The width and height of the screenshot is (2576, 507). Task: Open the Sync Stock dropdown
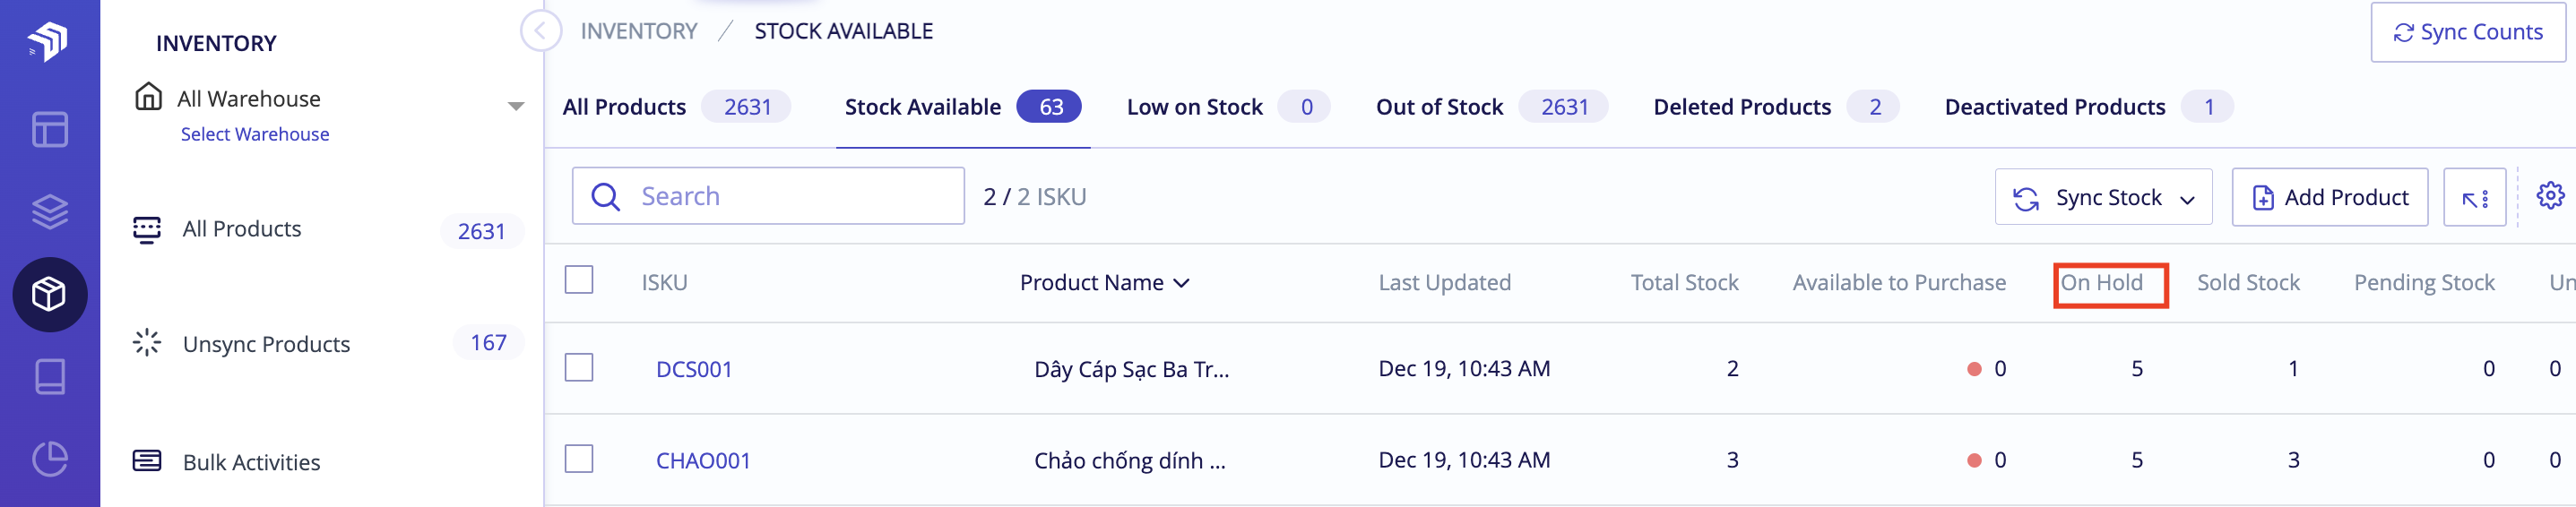coord(2103,197)
